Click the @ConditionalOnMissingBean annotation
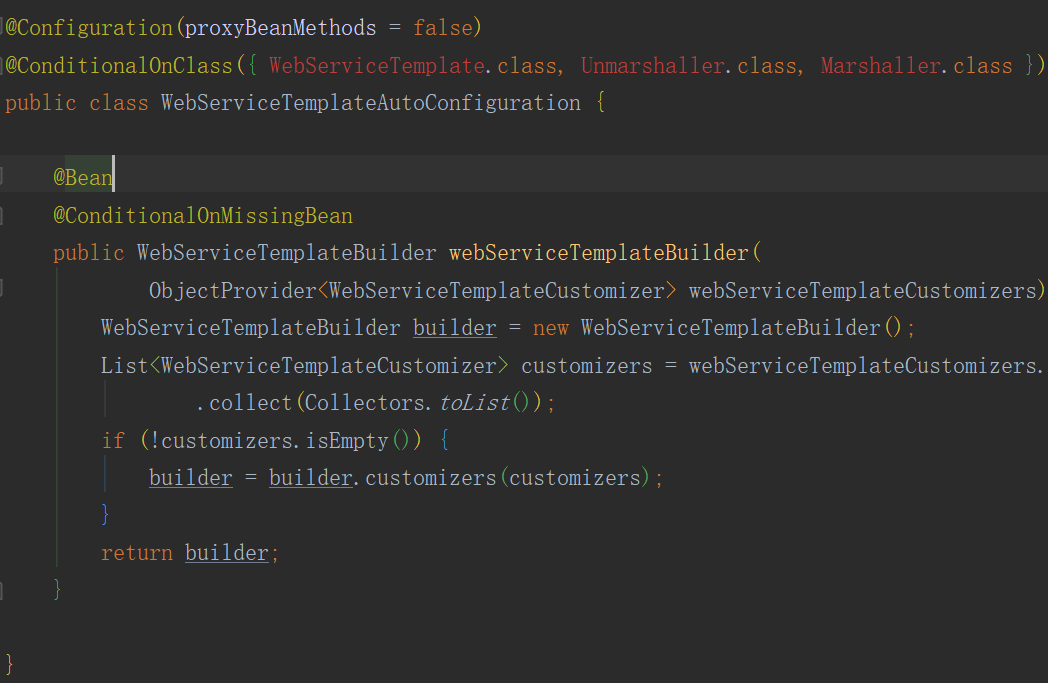Viewport: 1048px width, 683px height. (x=203, y=215)
